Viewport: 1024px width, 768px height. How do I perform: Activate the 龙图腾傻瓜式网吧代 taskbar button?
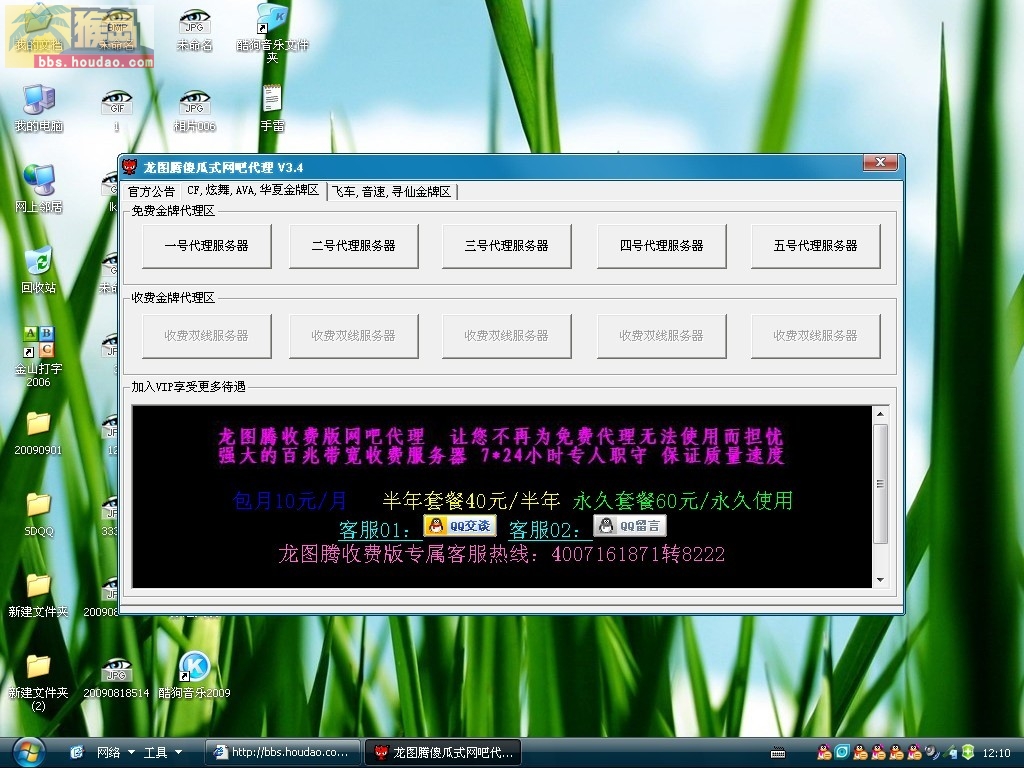tap(443, 752)
